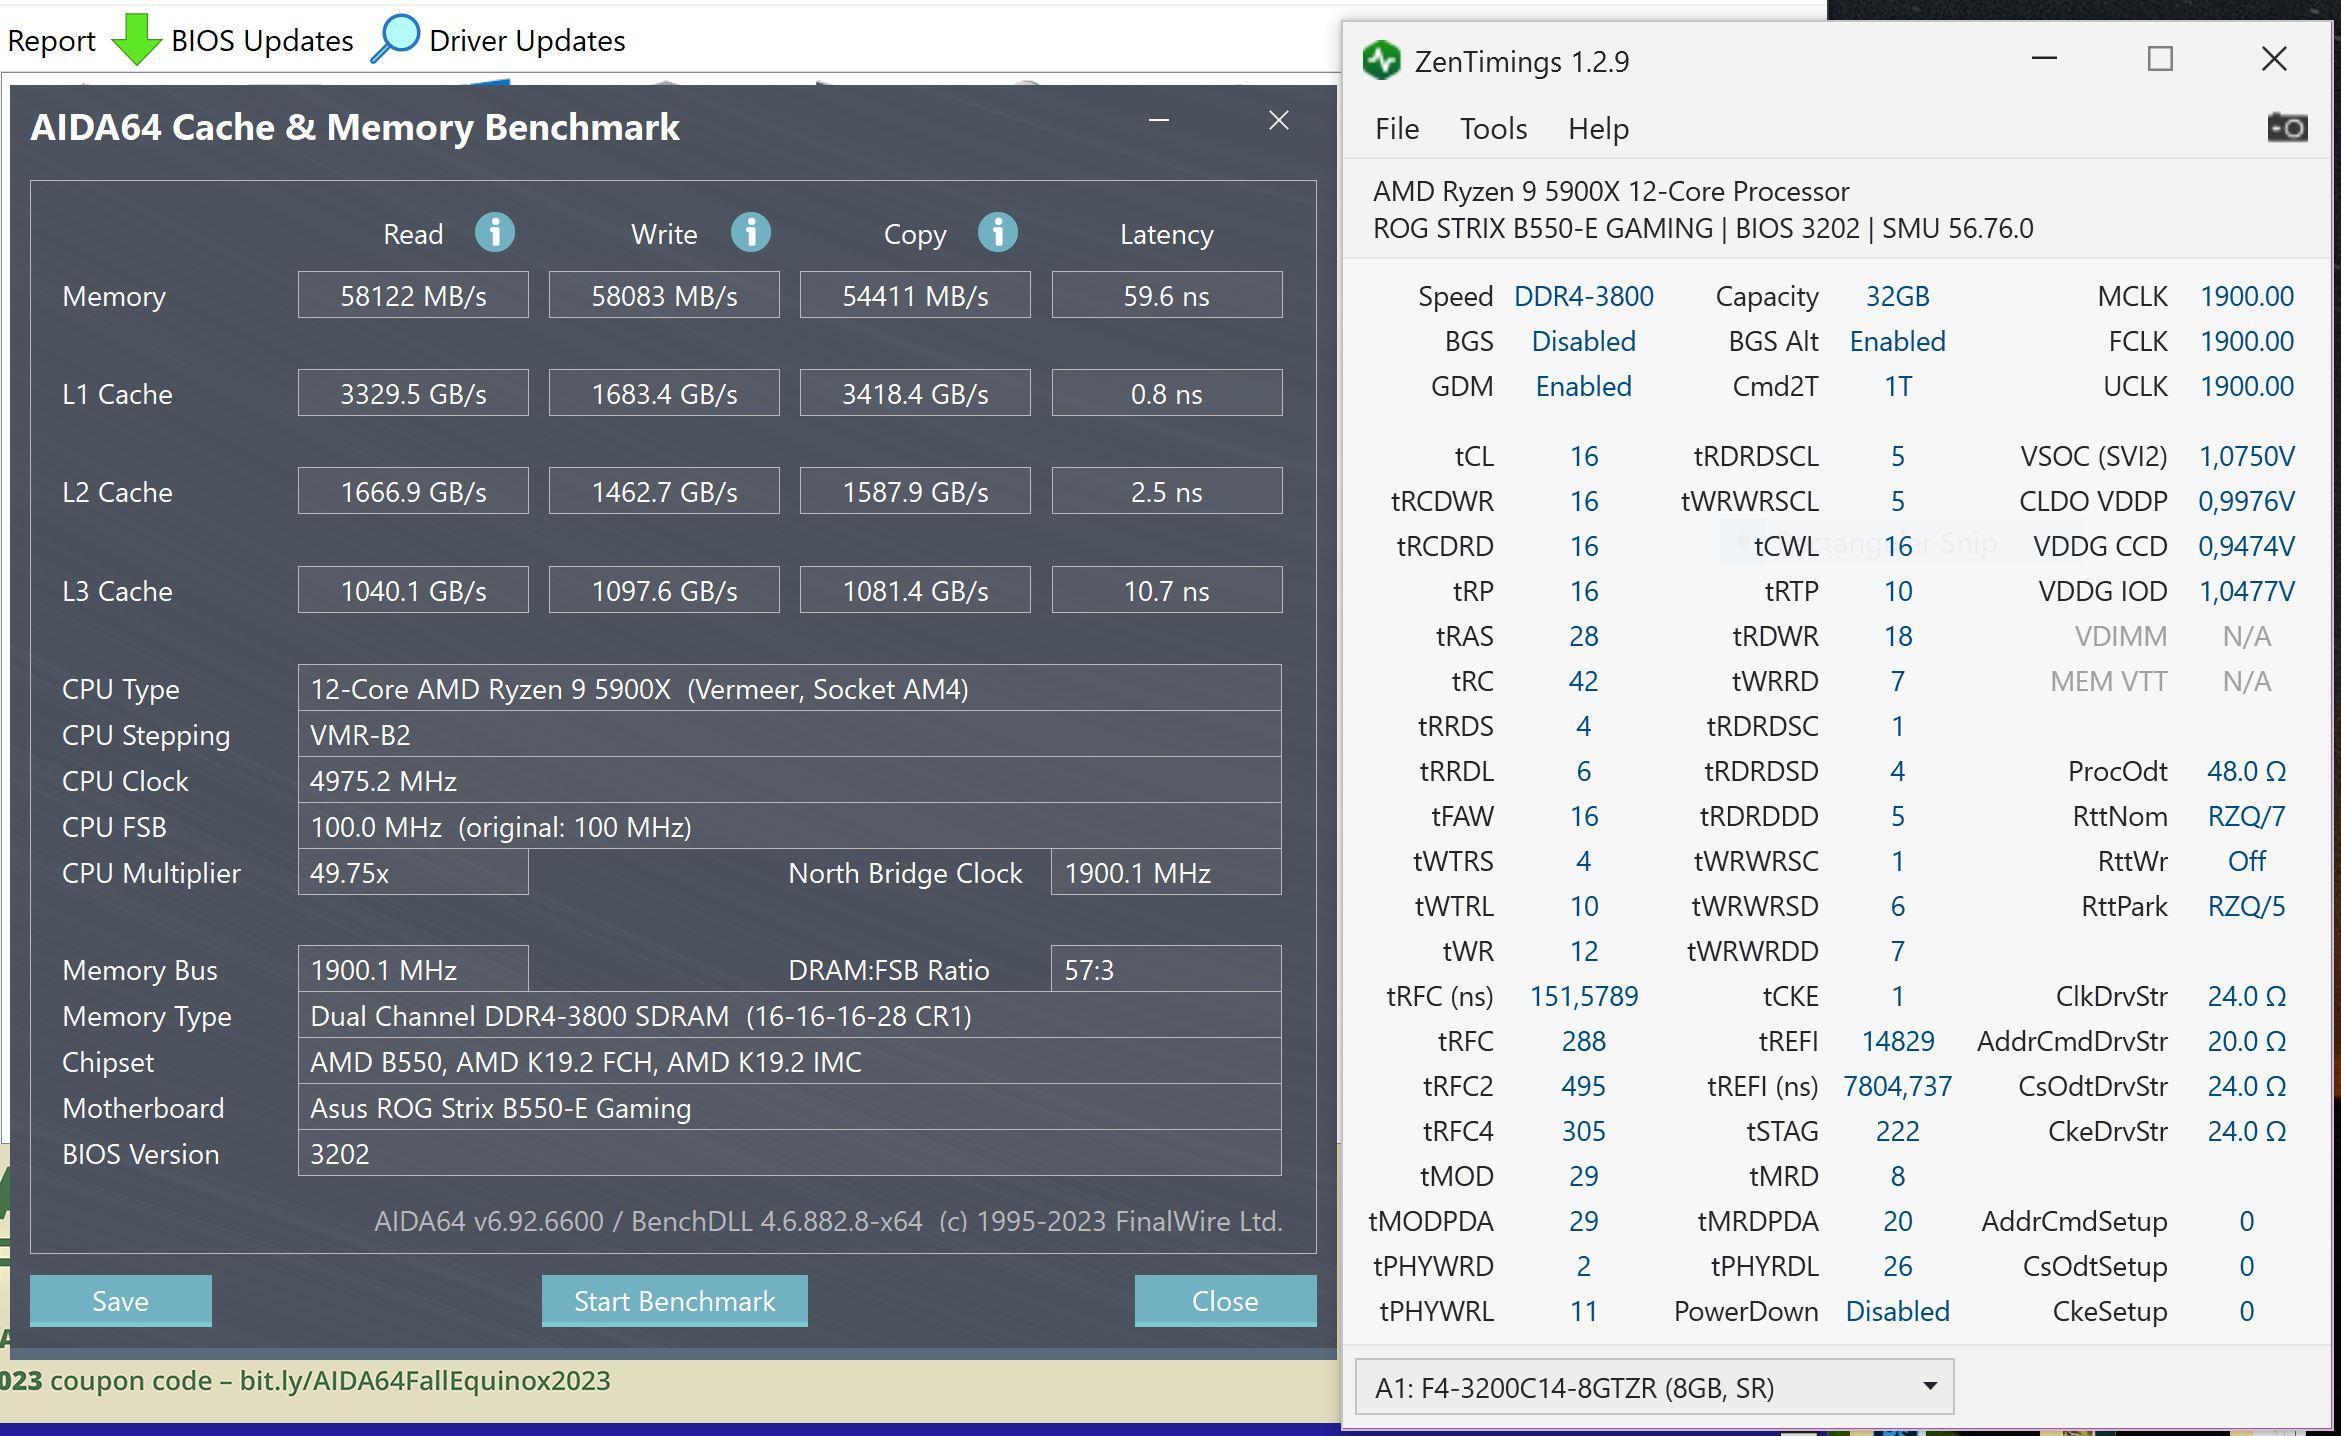The image size is (2341, 1436).
Task: Click the L1 Cache Read value 3329.5 GB/s
Action: click(413, 393)
